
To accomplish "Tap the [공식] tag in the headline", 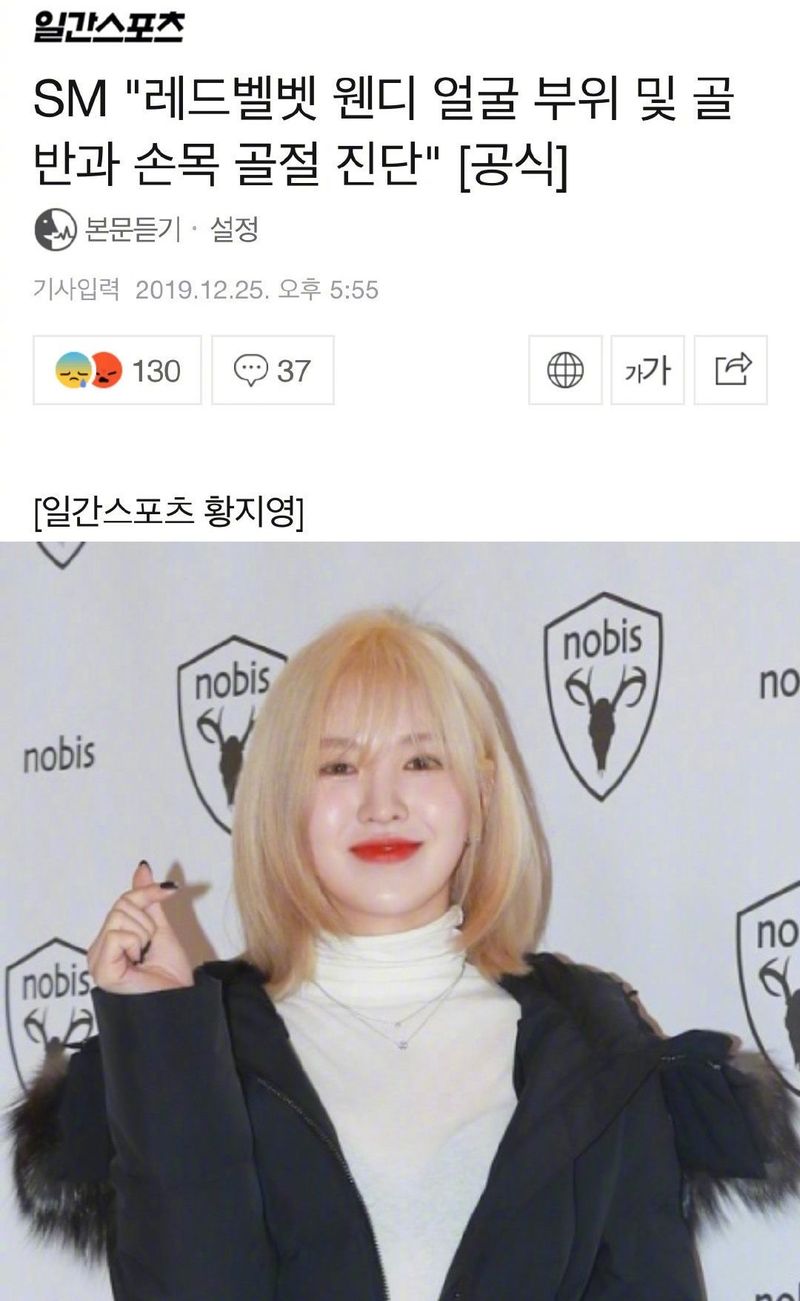I will pos(512,162).
